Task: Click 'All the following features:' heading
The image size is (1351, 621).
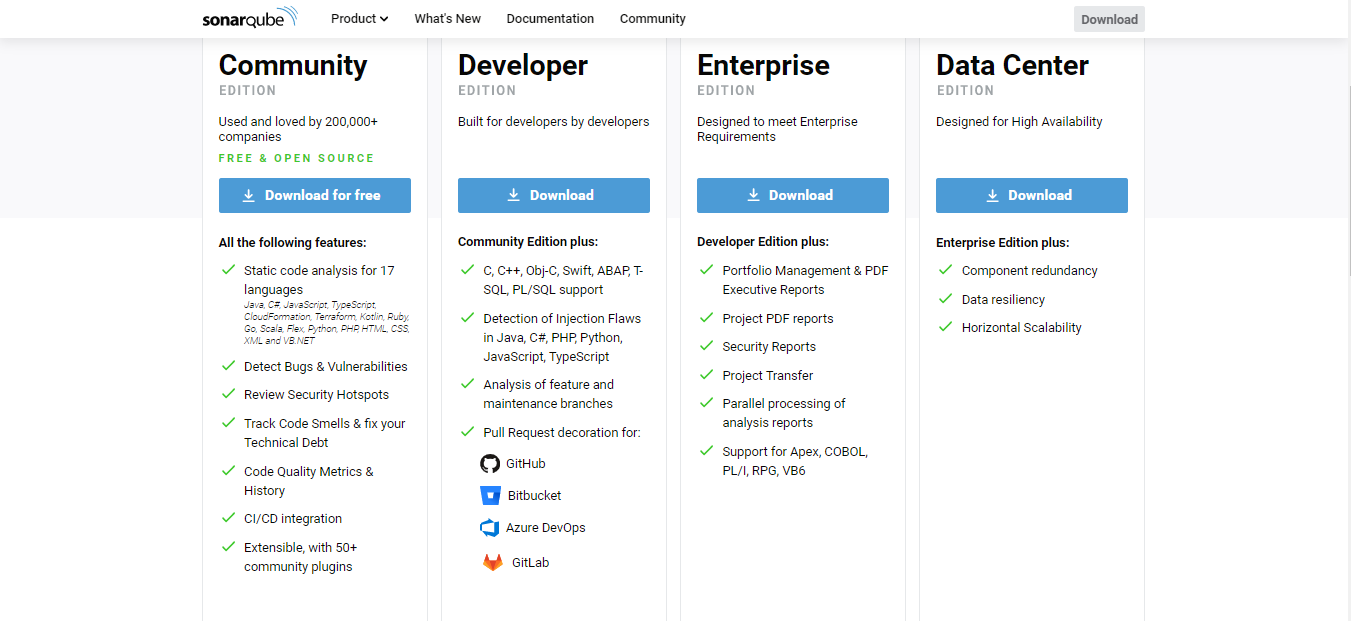Action: [x=293, y=242]
